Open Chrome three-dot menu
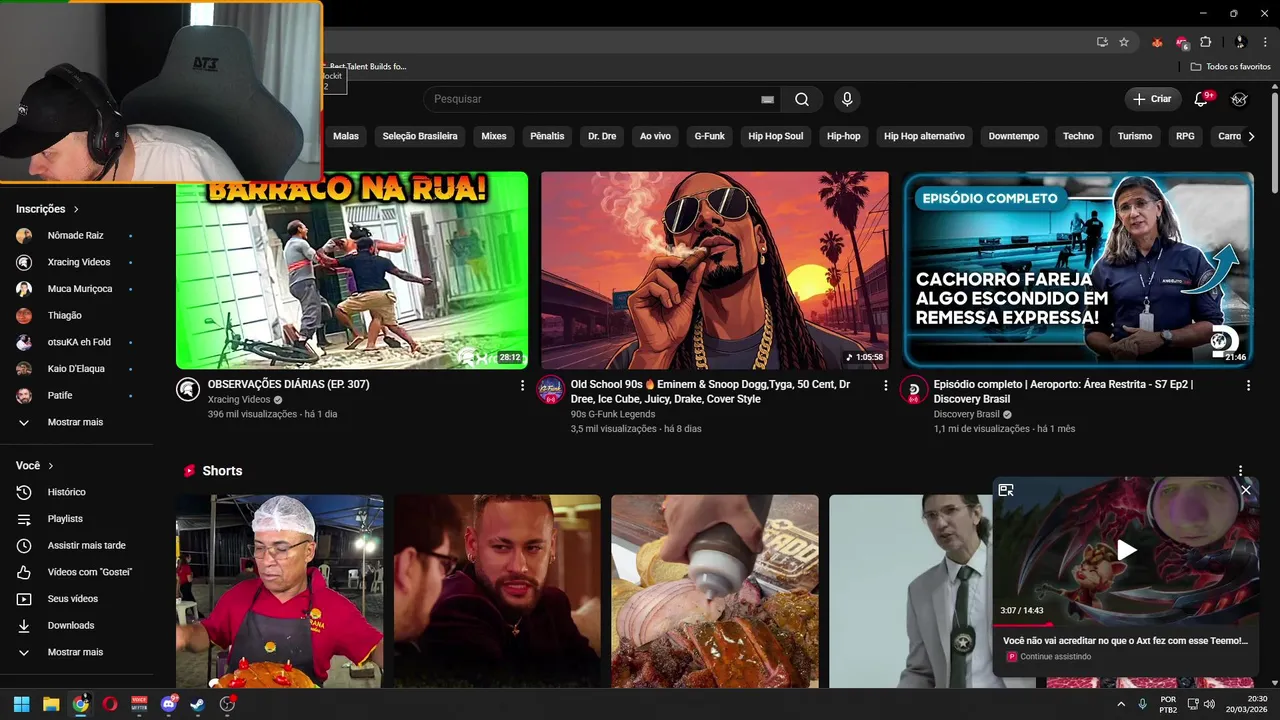 pyautogui.click(x=1265, y=42)
